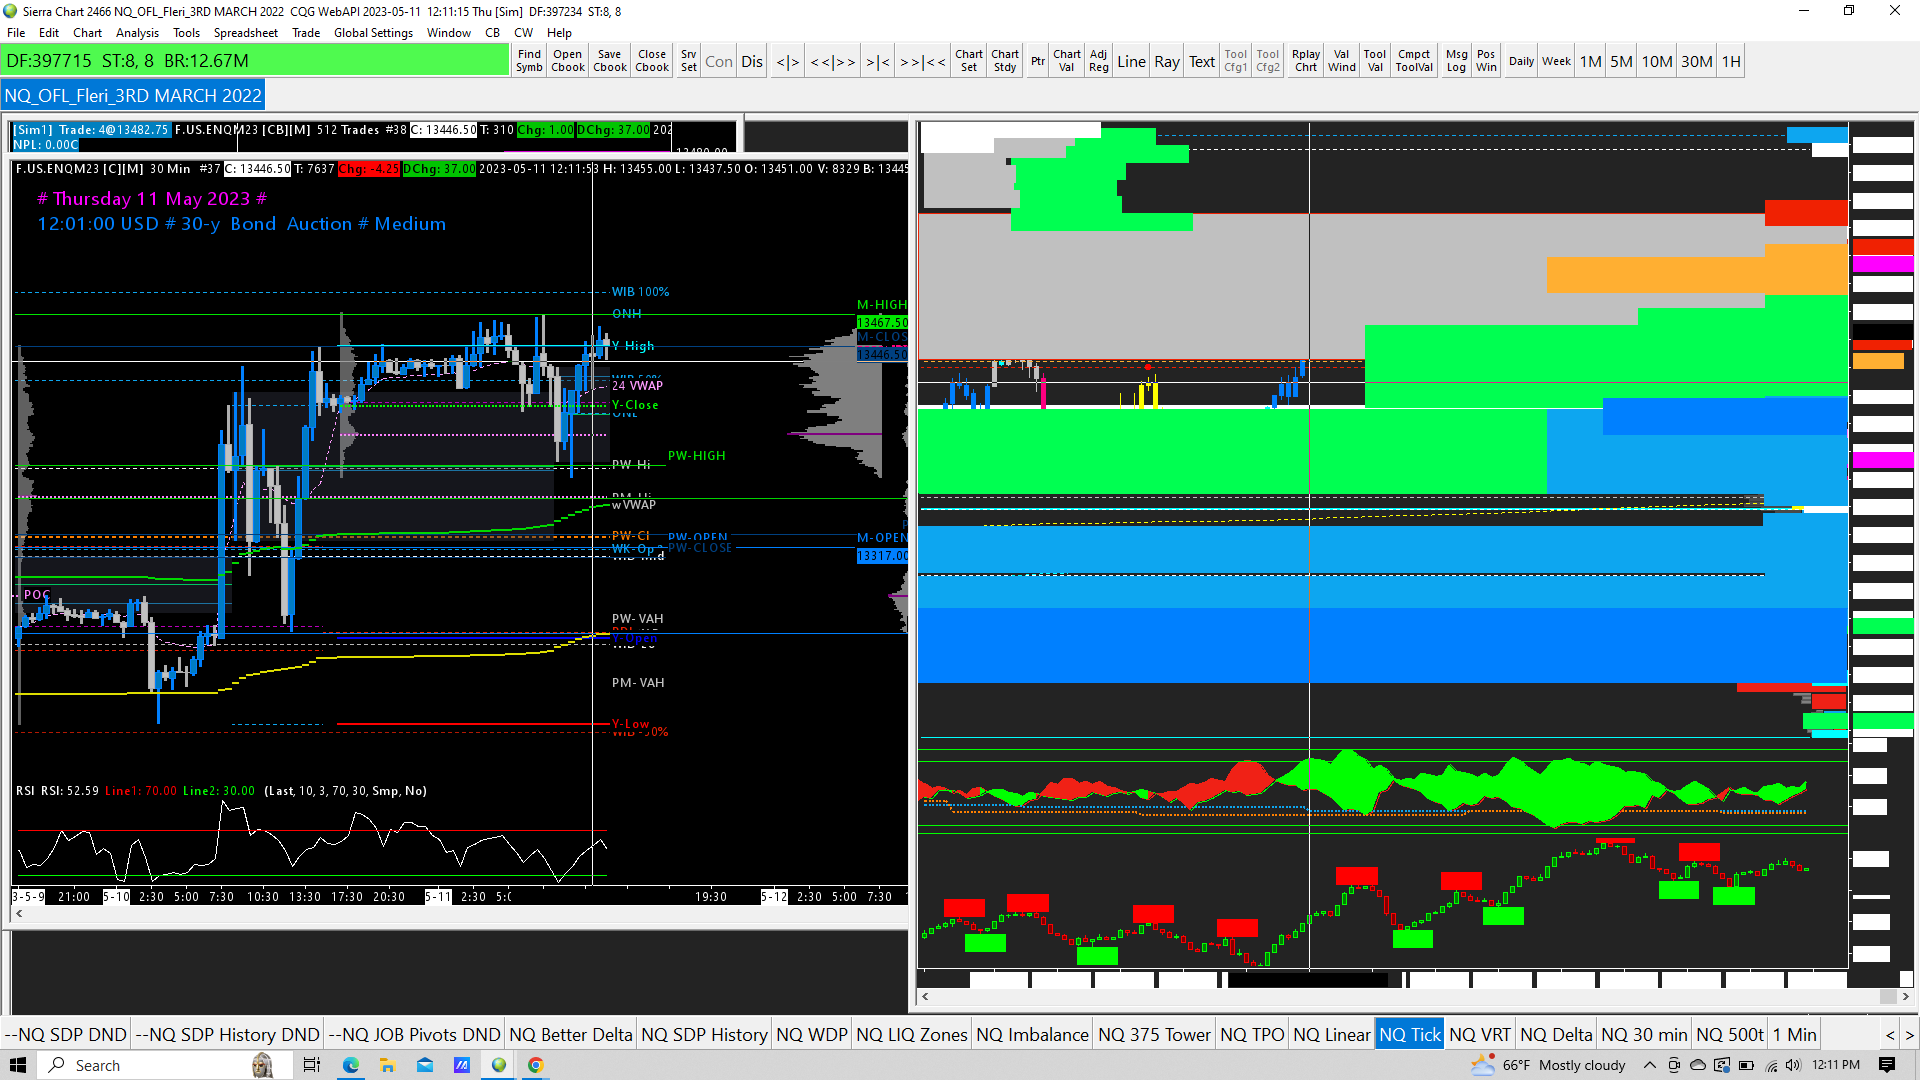Select the Line drawing tool
Viewport: 1920px width, 1080px height.
(x=1131, y=61)
